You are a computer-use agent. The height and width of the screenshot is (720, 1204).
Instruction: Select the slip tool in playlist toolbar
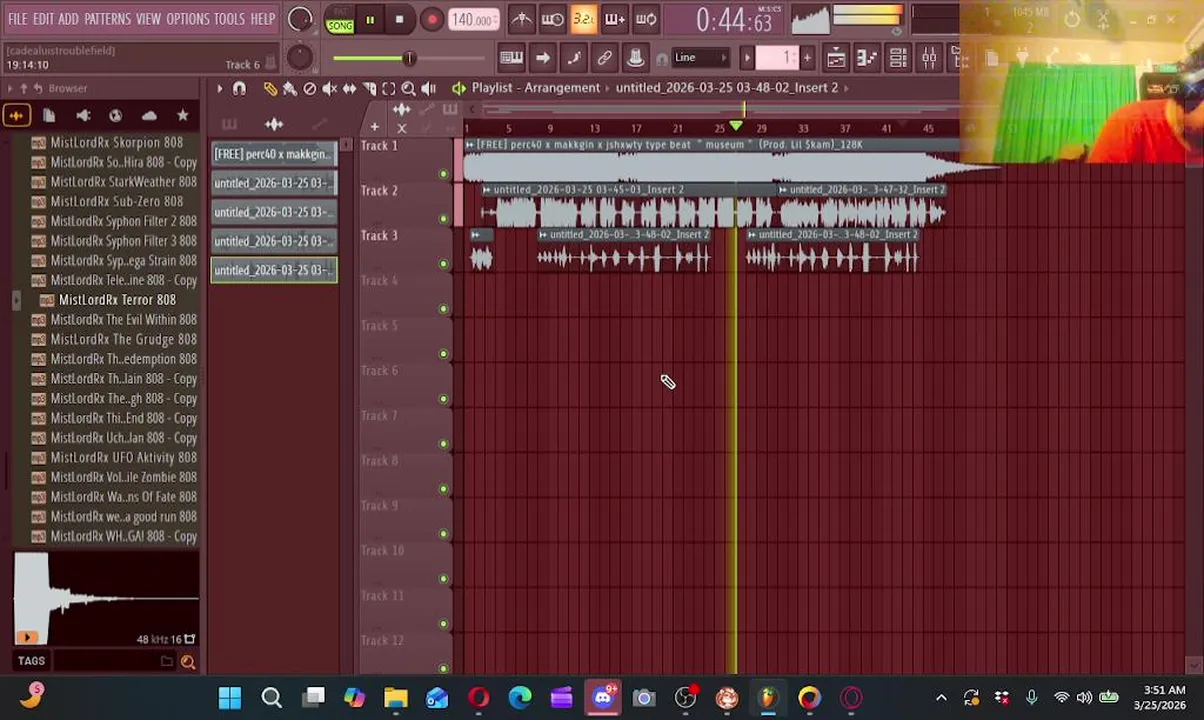[x=349, y=89]
